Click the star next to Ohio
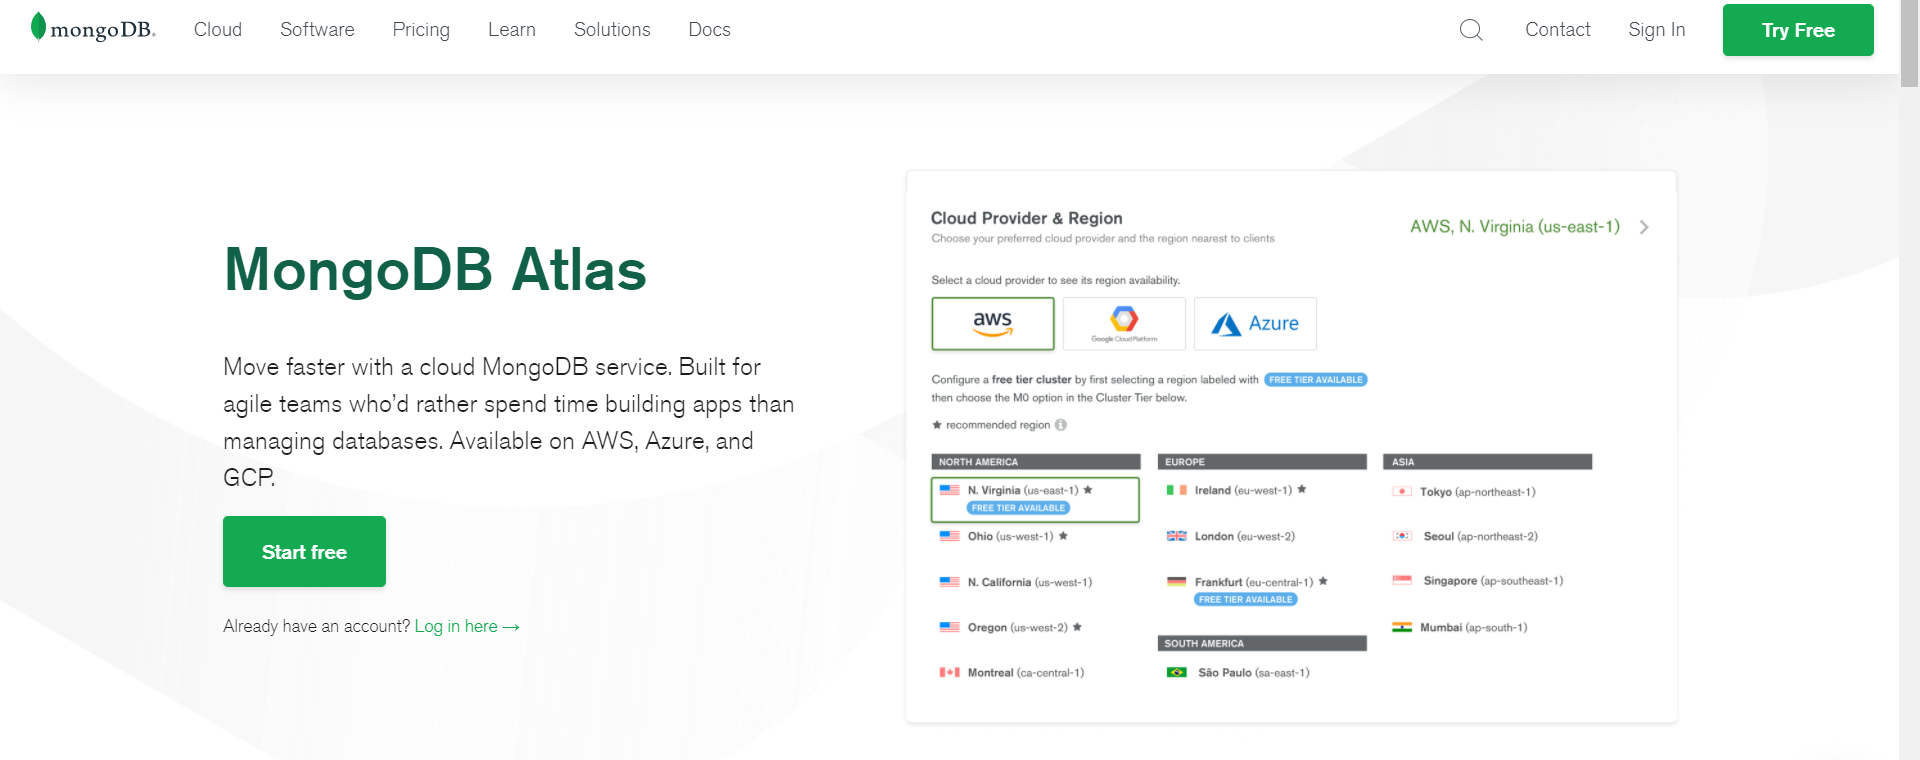1920x760 pixels. (1063, 536)
